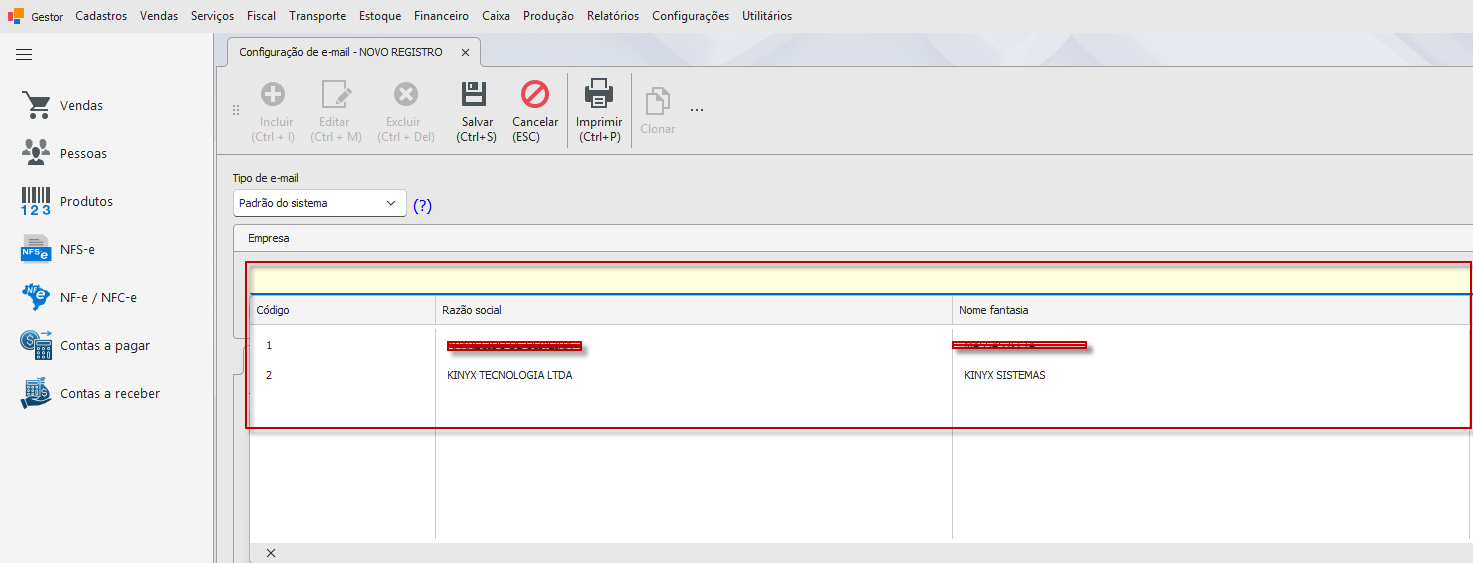Click the (?) help link

tap(423, 205)
